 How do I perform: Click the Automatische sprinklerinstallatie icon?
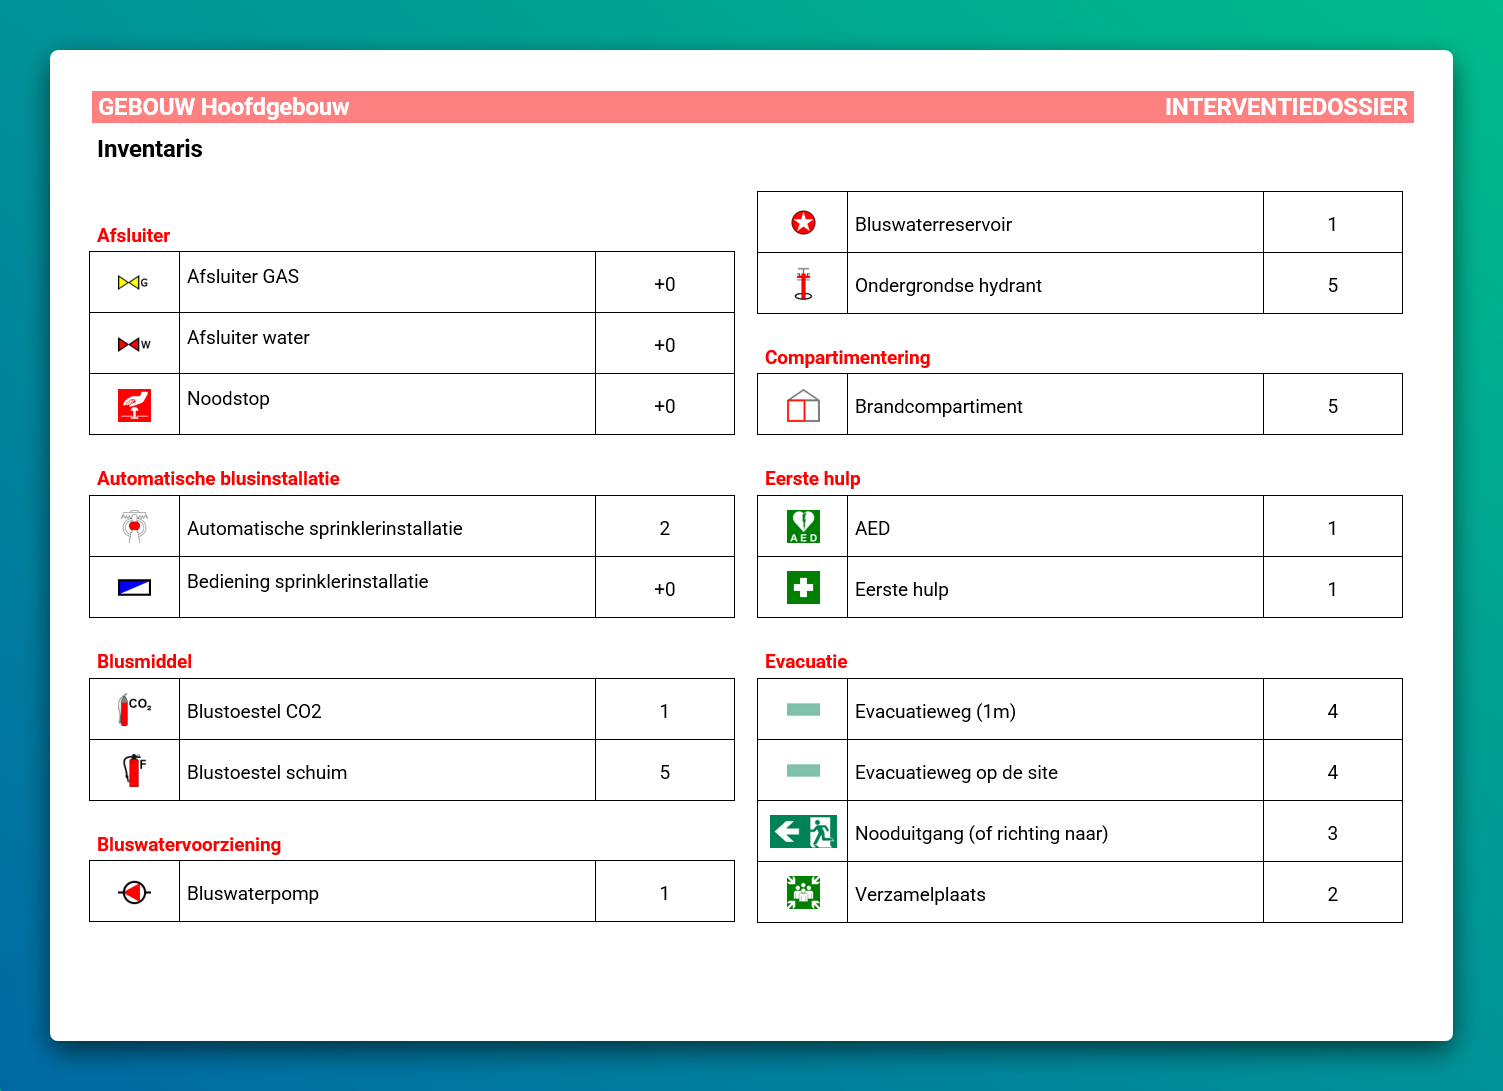click(134, 526)
